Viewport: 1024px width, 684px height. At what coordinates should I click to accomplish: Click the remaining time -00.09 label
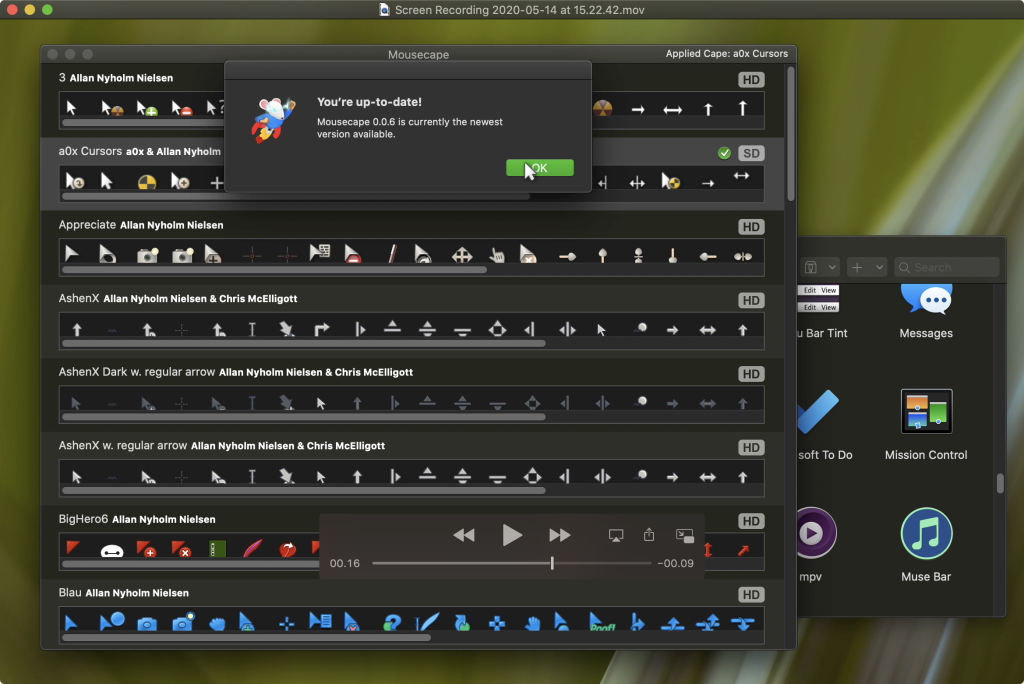675,563
